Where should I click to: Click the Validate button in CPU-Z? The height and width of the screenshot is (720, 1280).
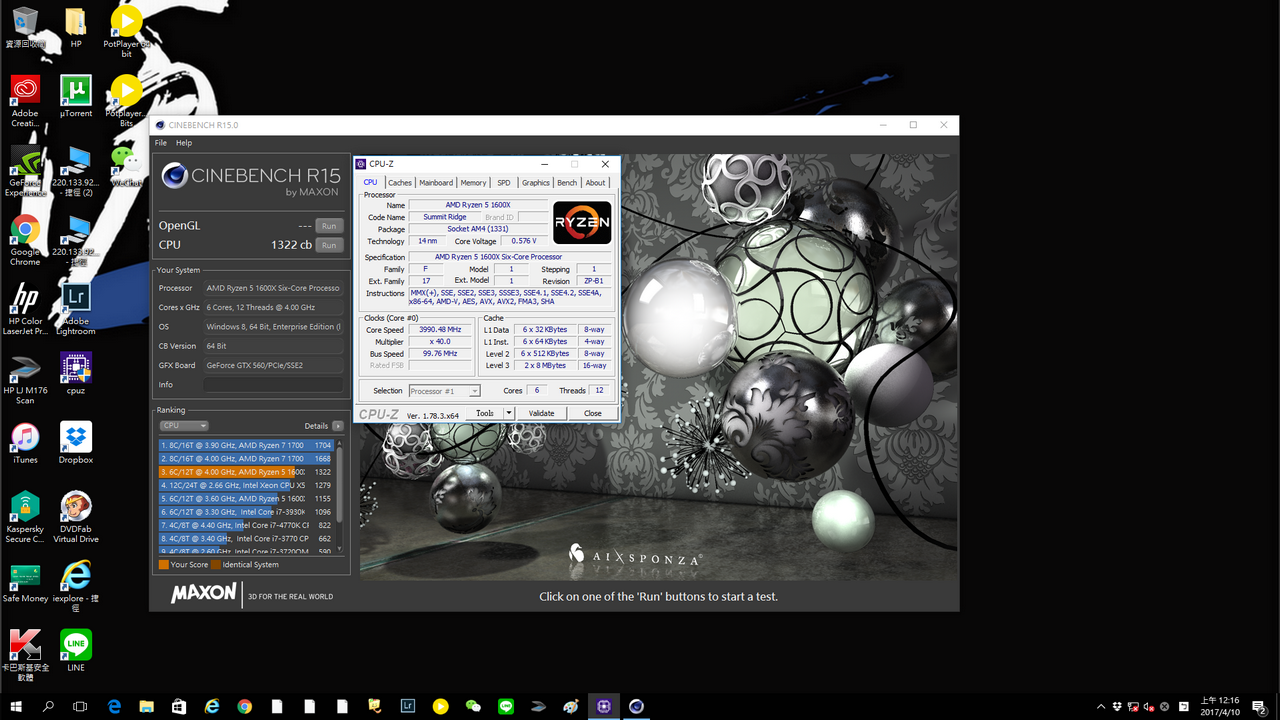[x=541, y=413]
